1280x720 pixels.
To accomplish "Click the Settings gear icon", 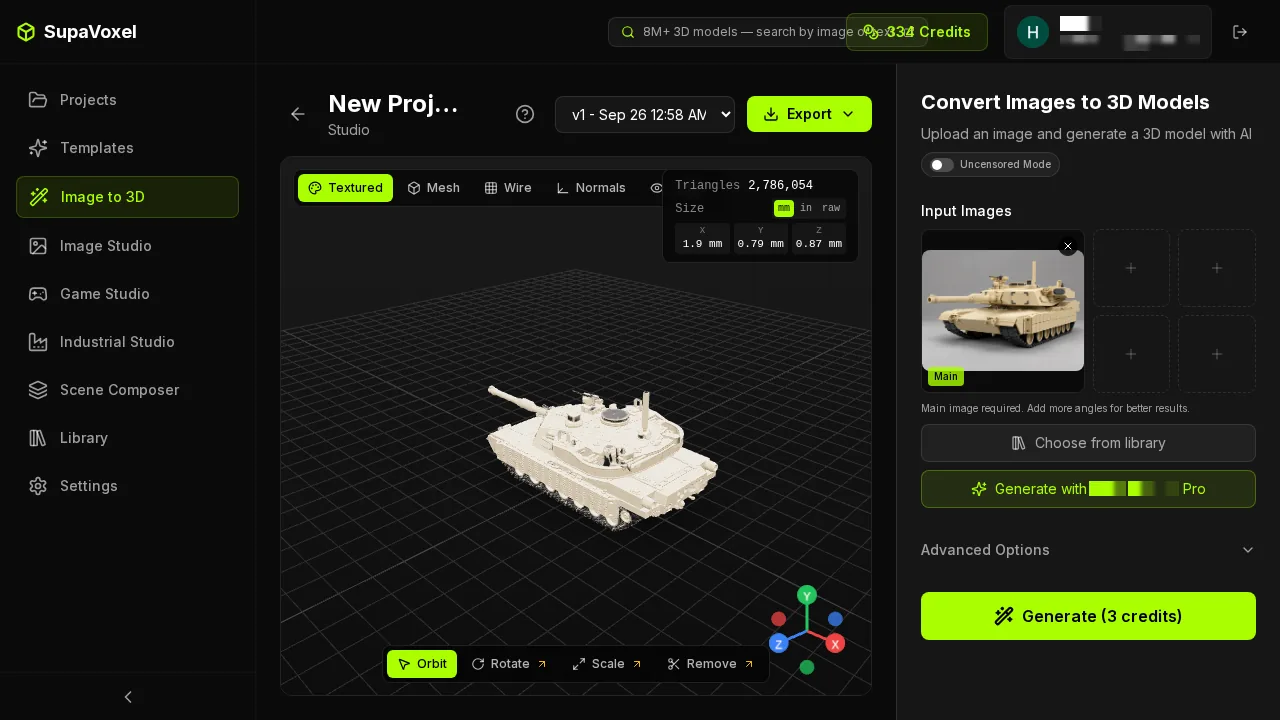I will click(38, 486).
